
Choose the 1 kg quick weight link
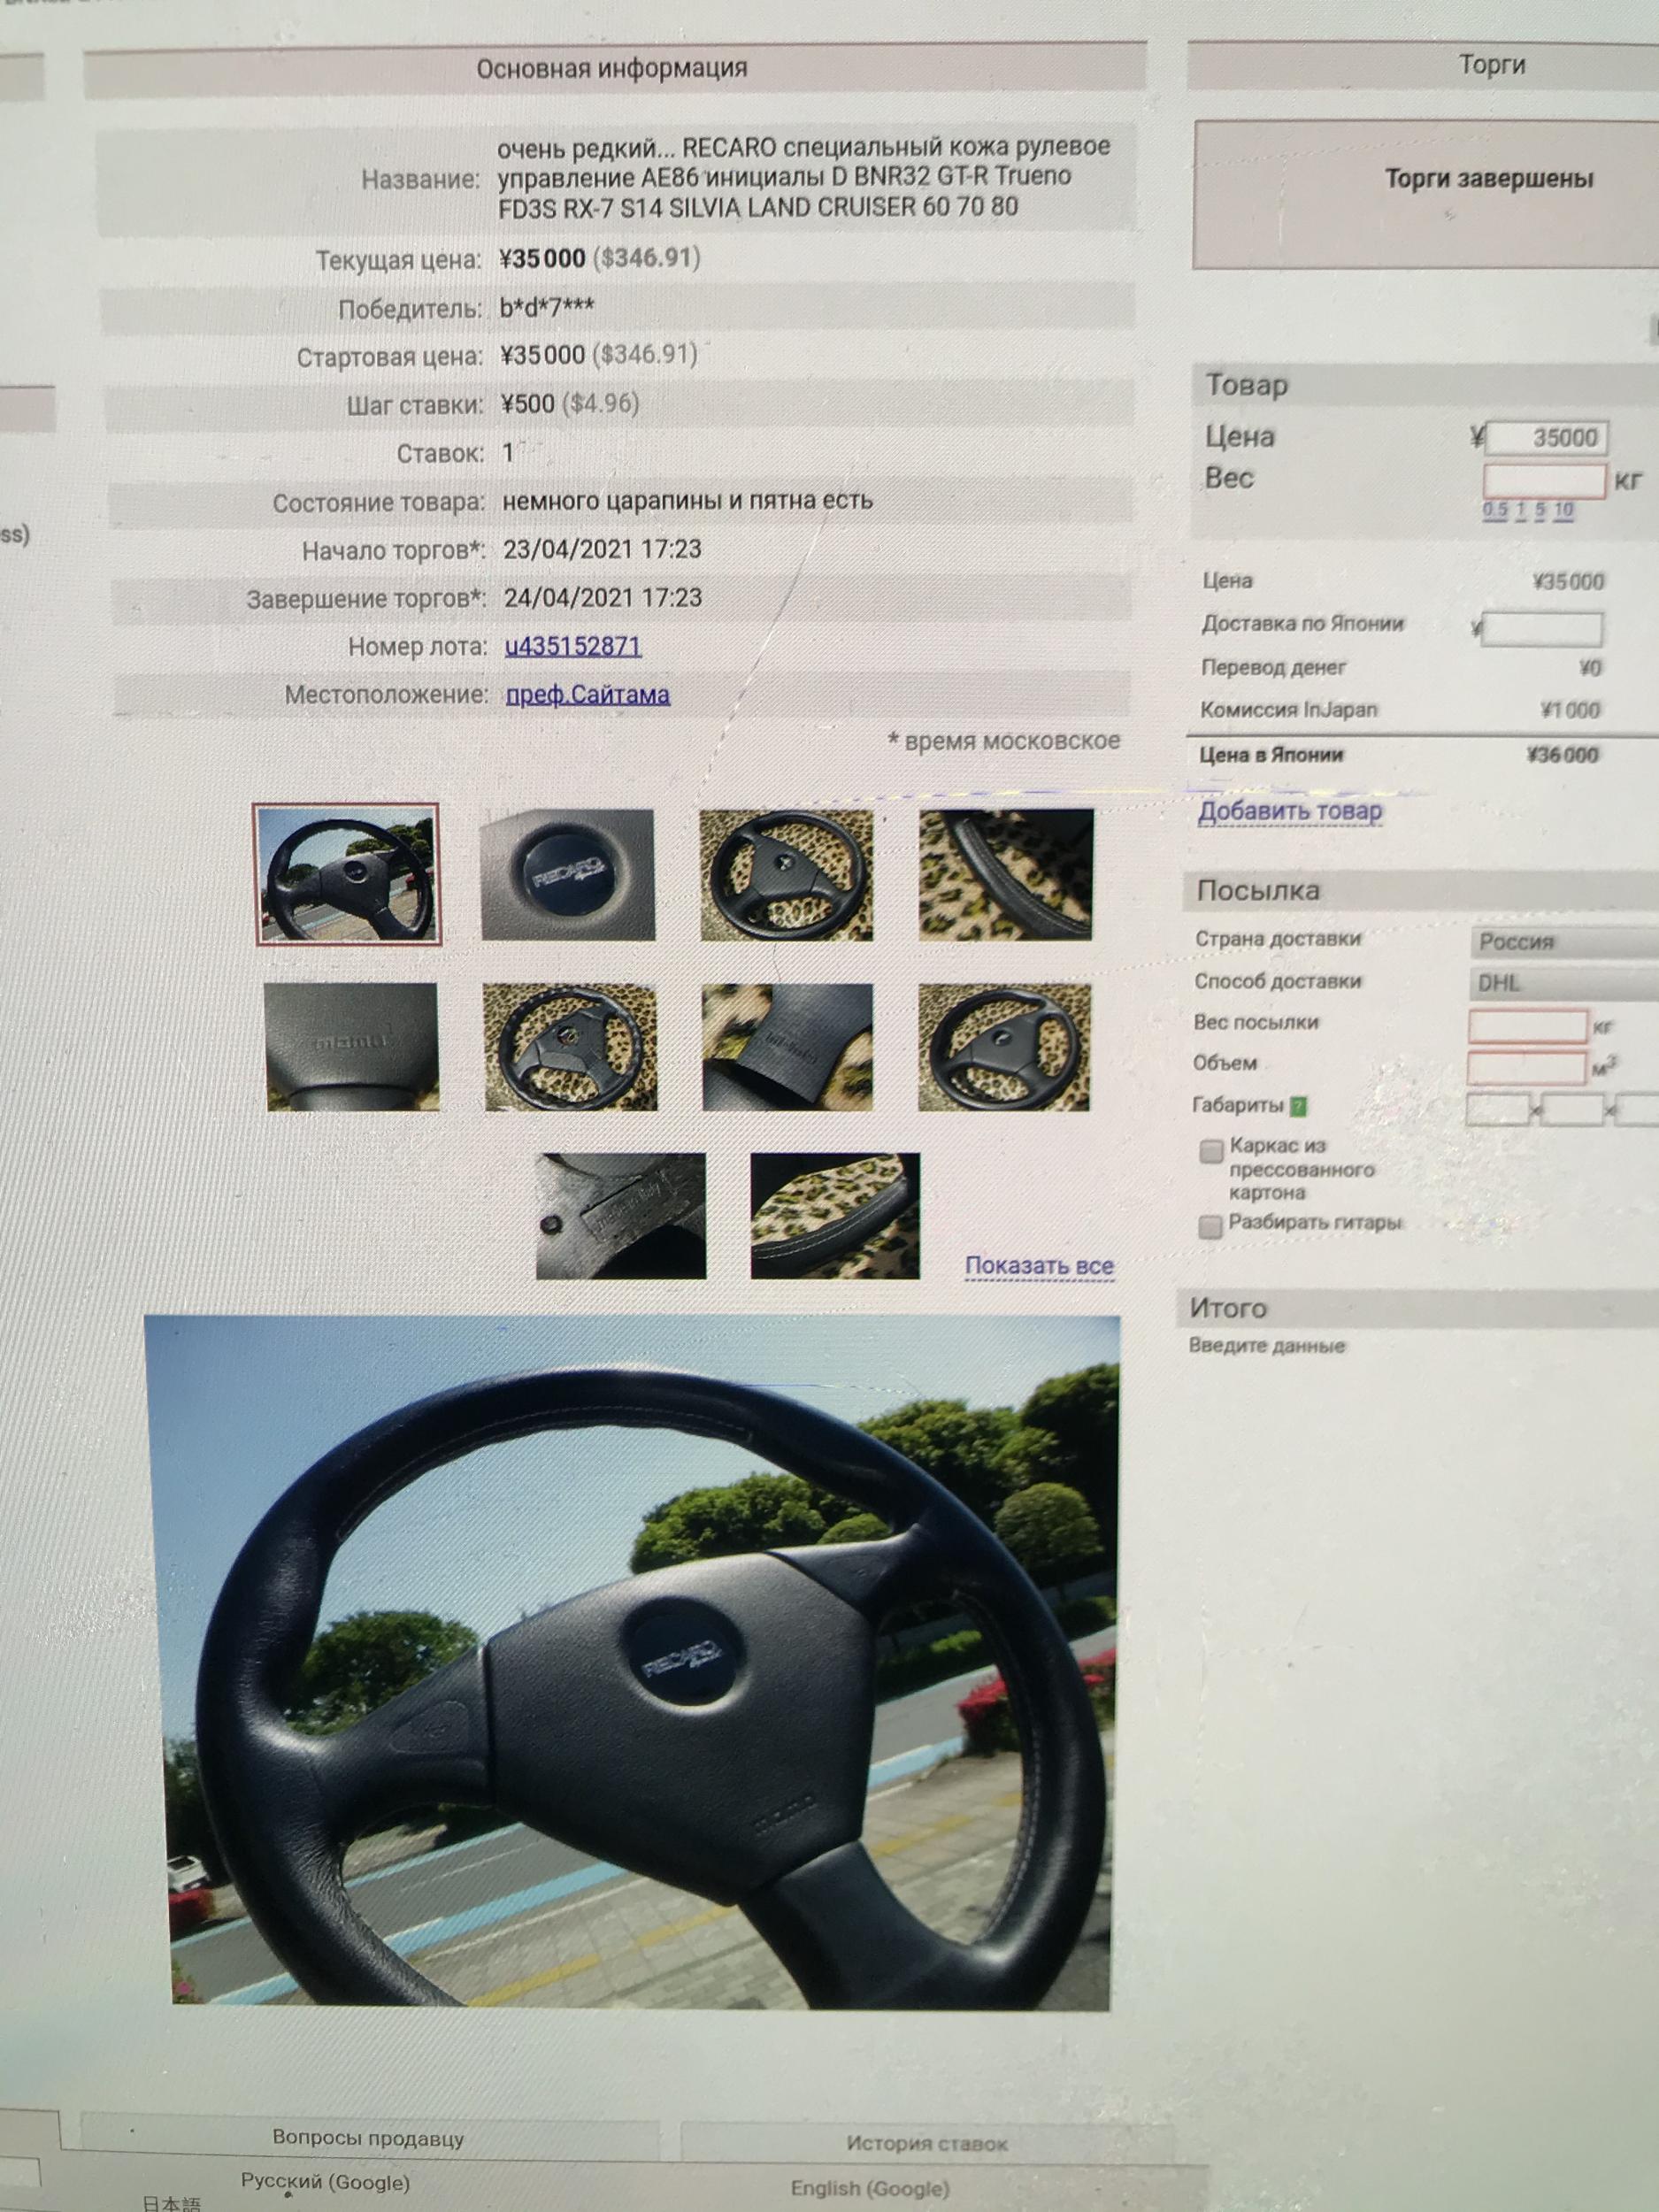click(x=1521, y=510)
